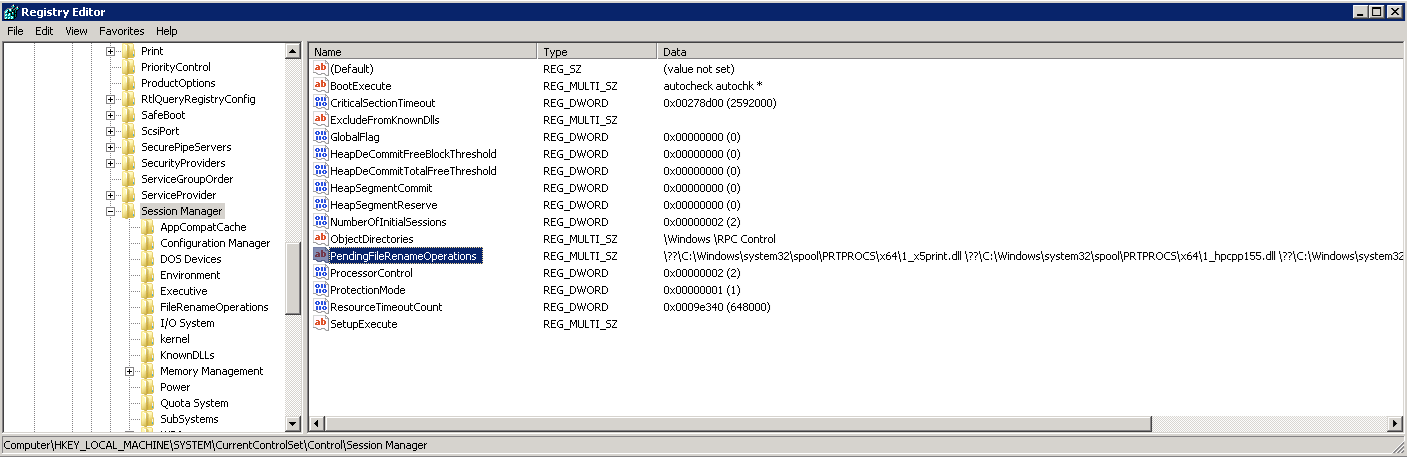Click the ResourceTimeoutCount DWORD icon
This screenshot has height=457, width=1407.
click(x=321, y=307)
